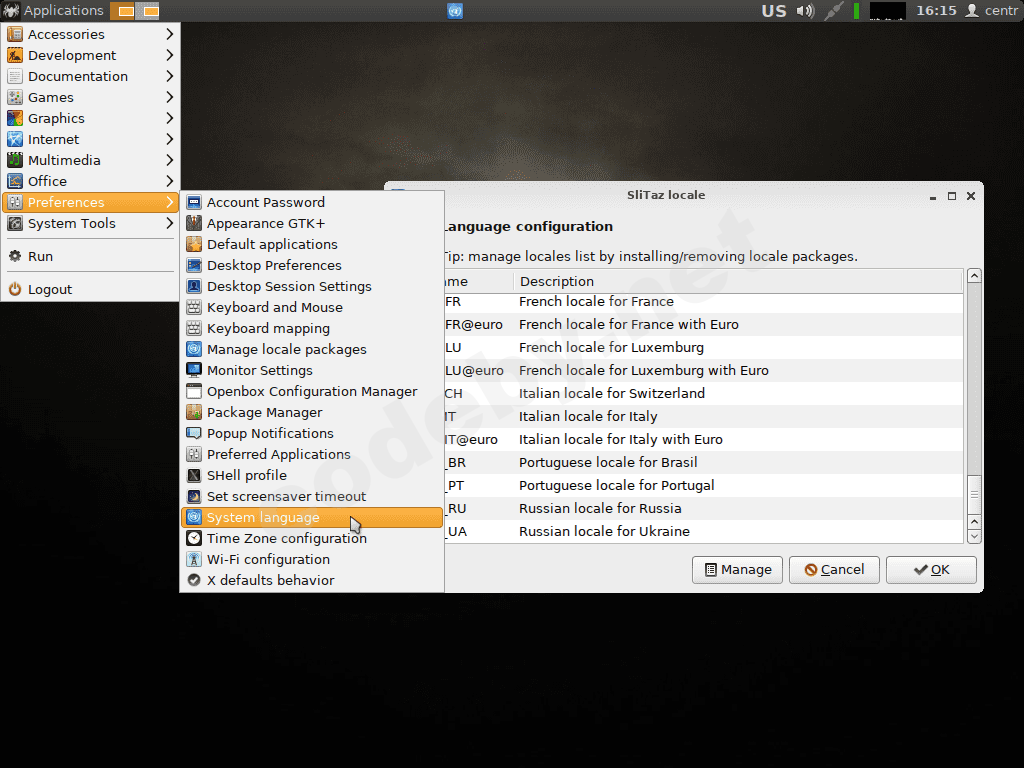Click the US keyboard layout indicator
Image resolution: width=1024 pixels, height=768 pixels.
click(x=774, y=10)
